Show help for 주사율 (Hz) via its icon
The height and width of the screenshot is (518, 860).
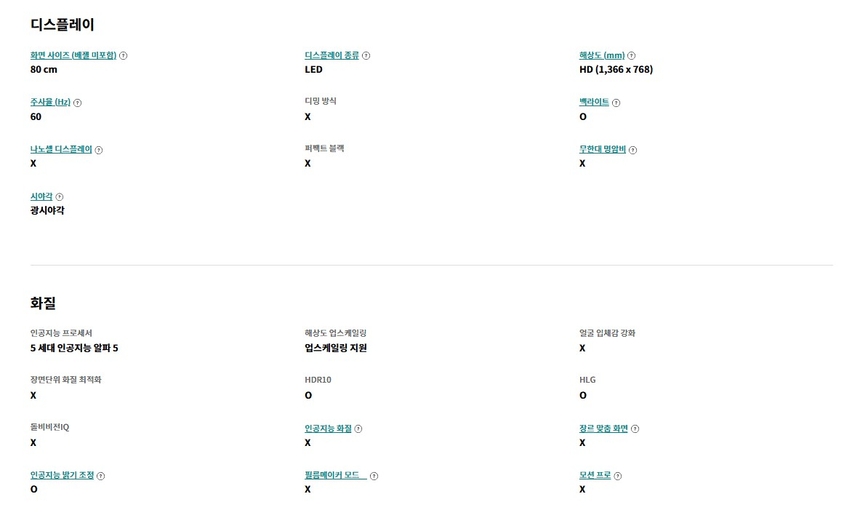78,103
